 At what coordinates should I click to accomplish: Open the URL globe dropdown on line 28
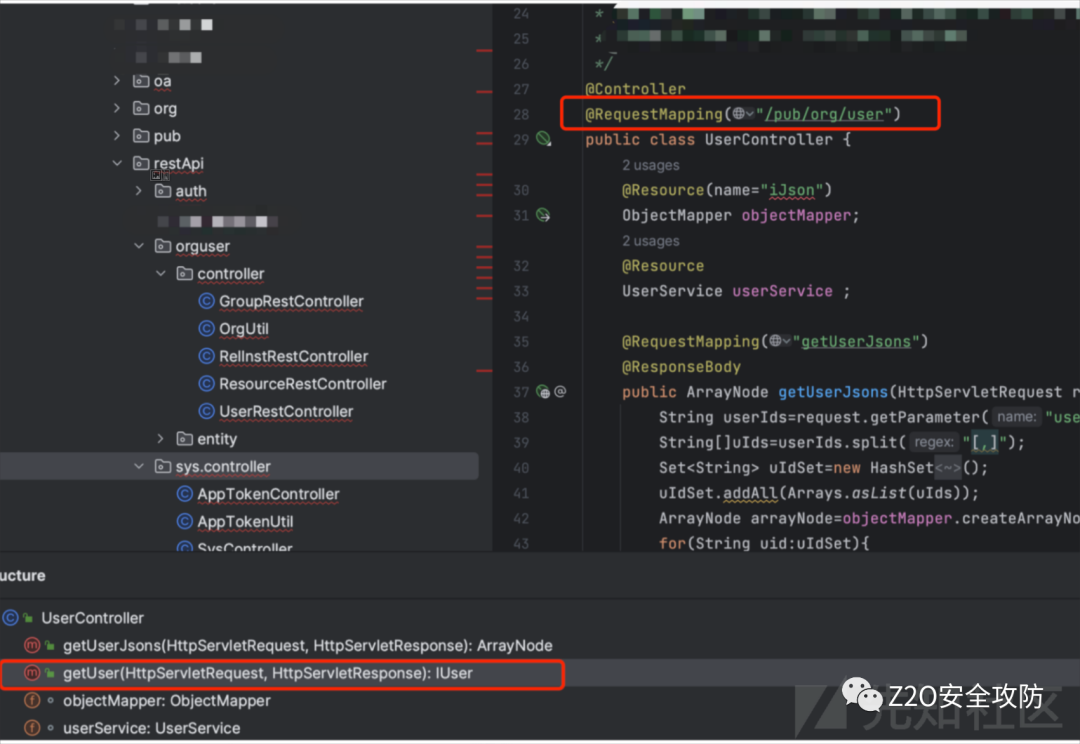[x=742, y=114]
